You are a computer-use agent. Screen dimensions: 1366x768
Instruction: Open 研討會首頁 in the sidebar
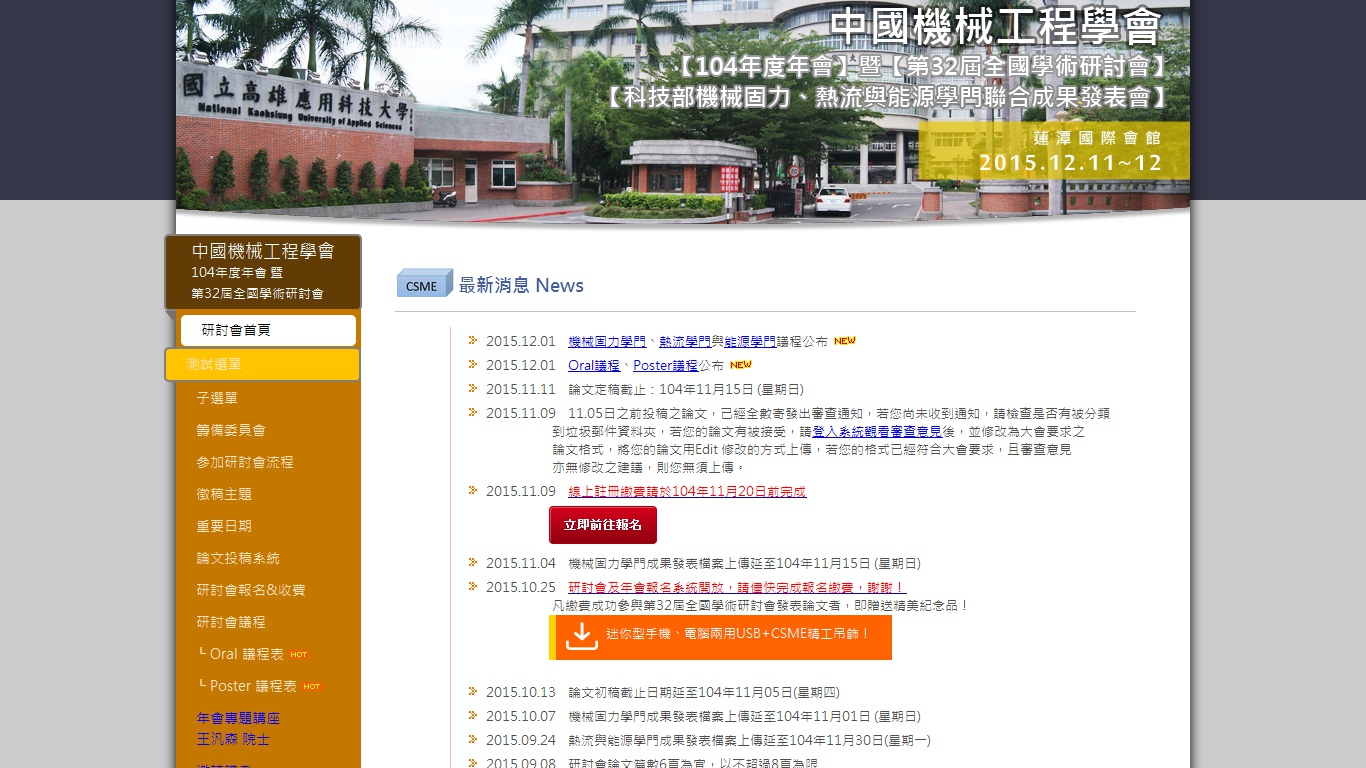(x=268, y=330)
